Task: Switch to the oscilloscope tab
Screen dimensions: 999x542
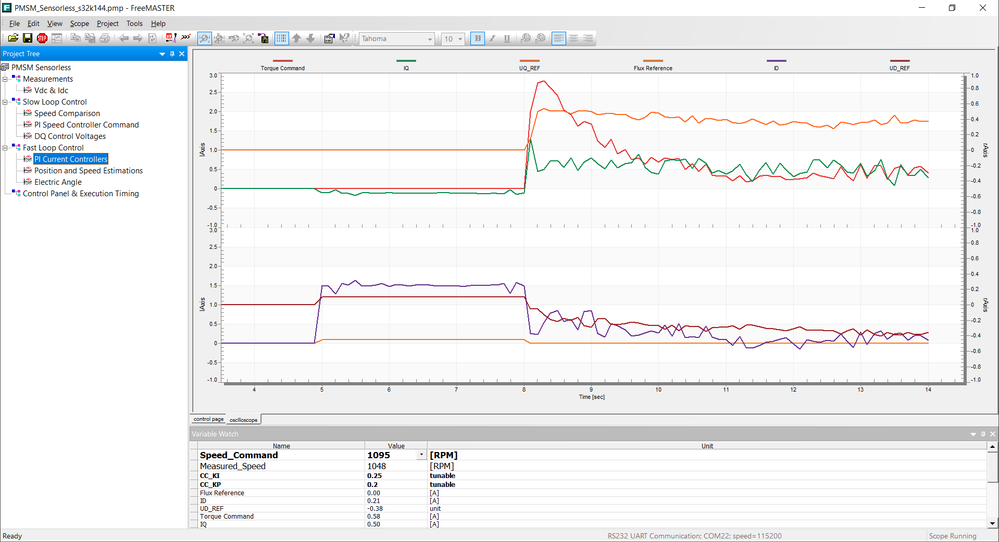Action: [243, 420]
